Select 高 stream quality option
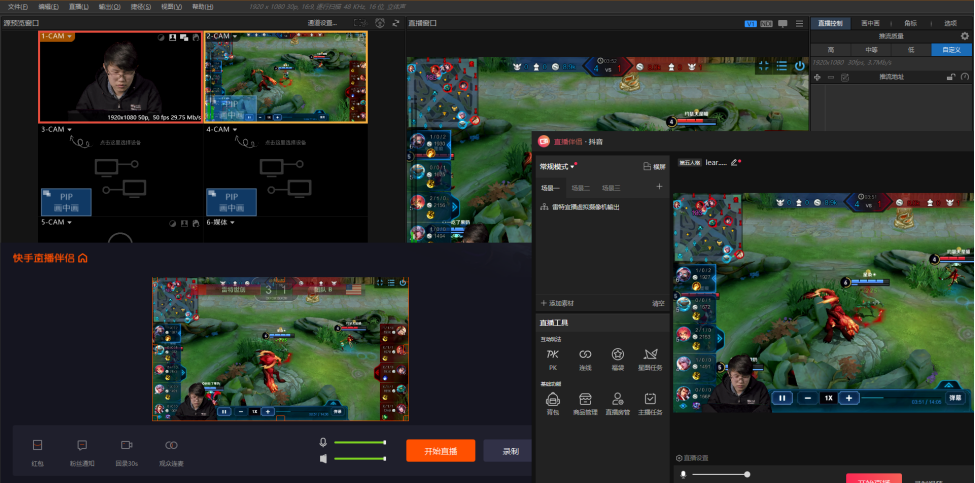 (x=831, y=50)
